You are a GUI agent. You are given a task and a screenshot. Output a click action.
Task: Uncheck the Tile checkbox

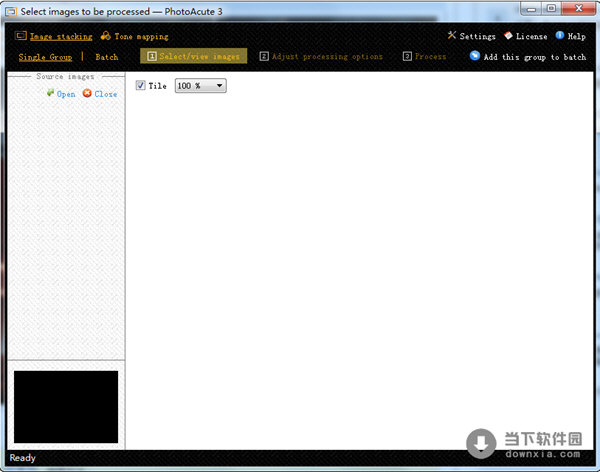[140, 85]
